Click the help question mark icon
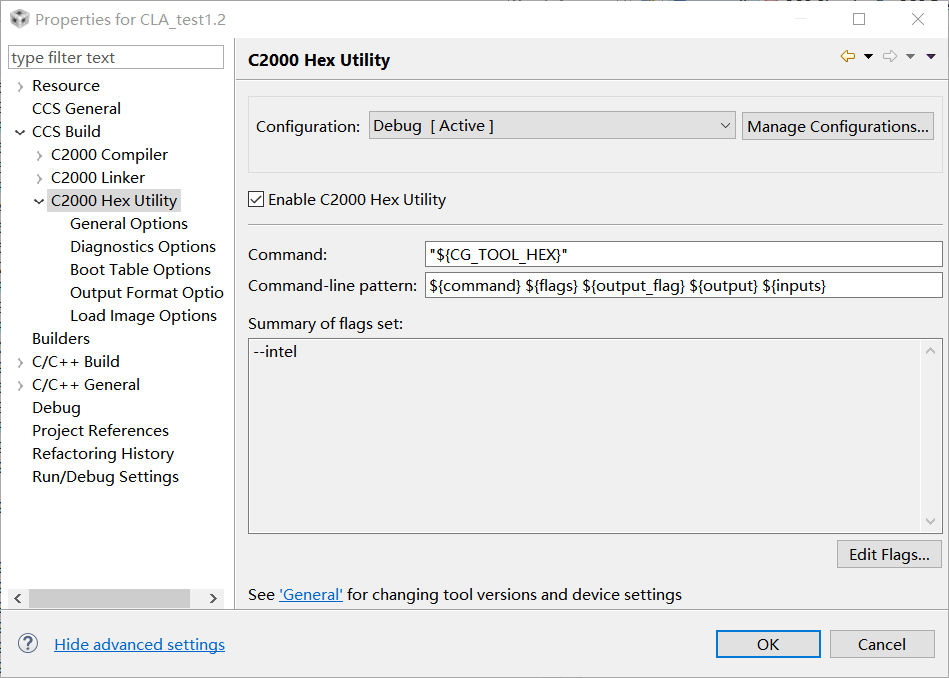The height and width of the screenshot is (678, 949). coord(28,643)
